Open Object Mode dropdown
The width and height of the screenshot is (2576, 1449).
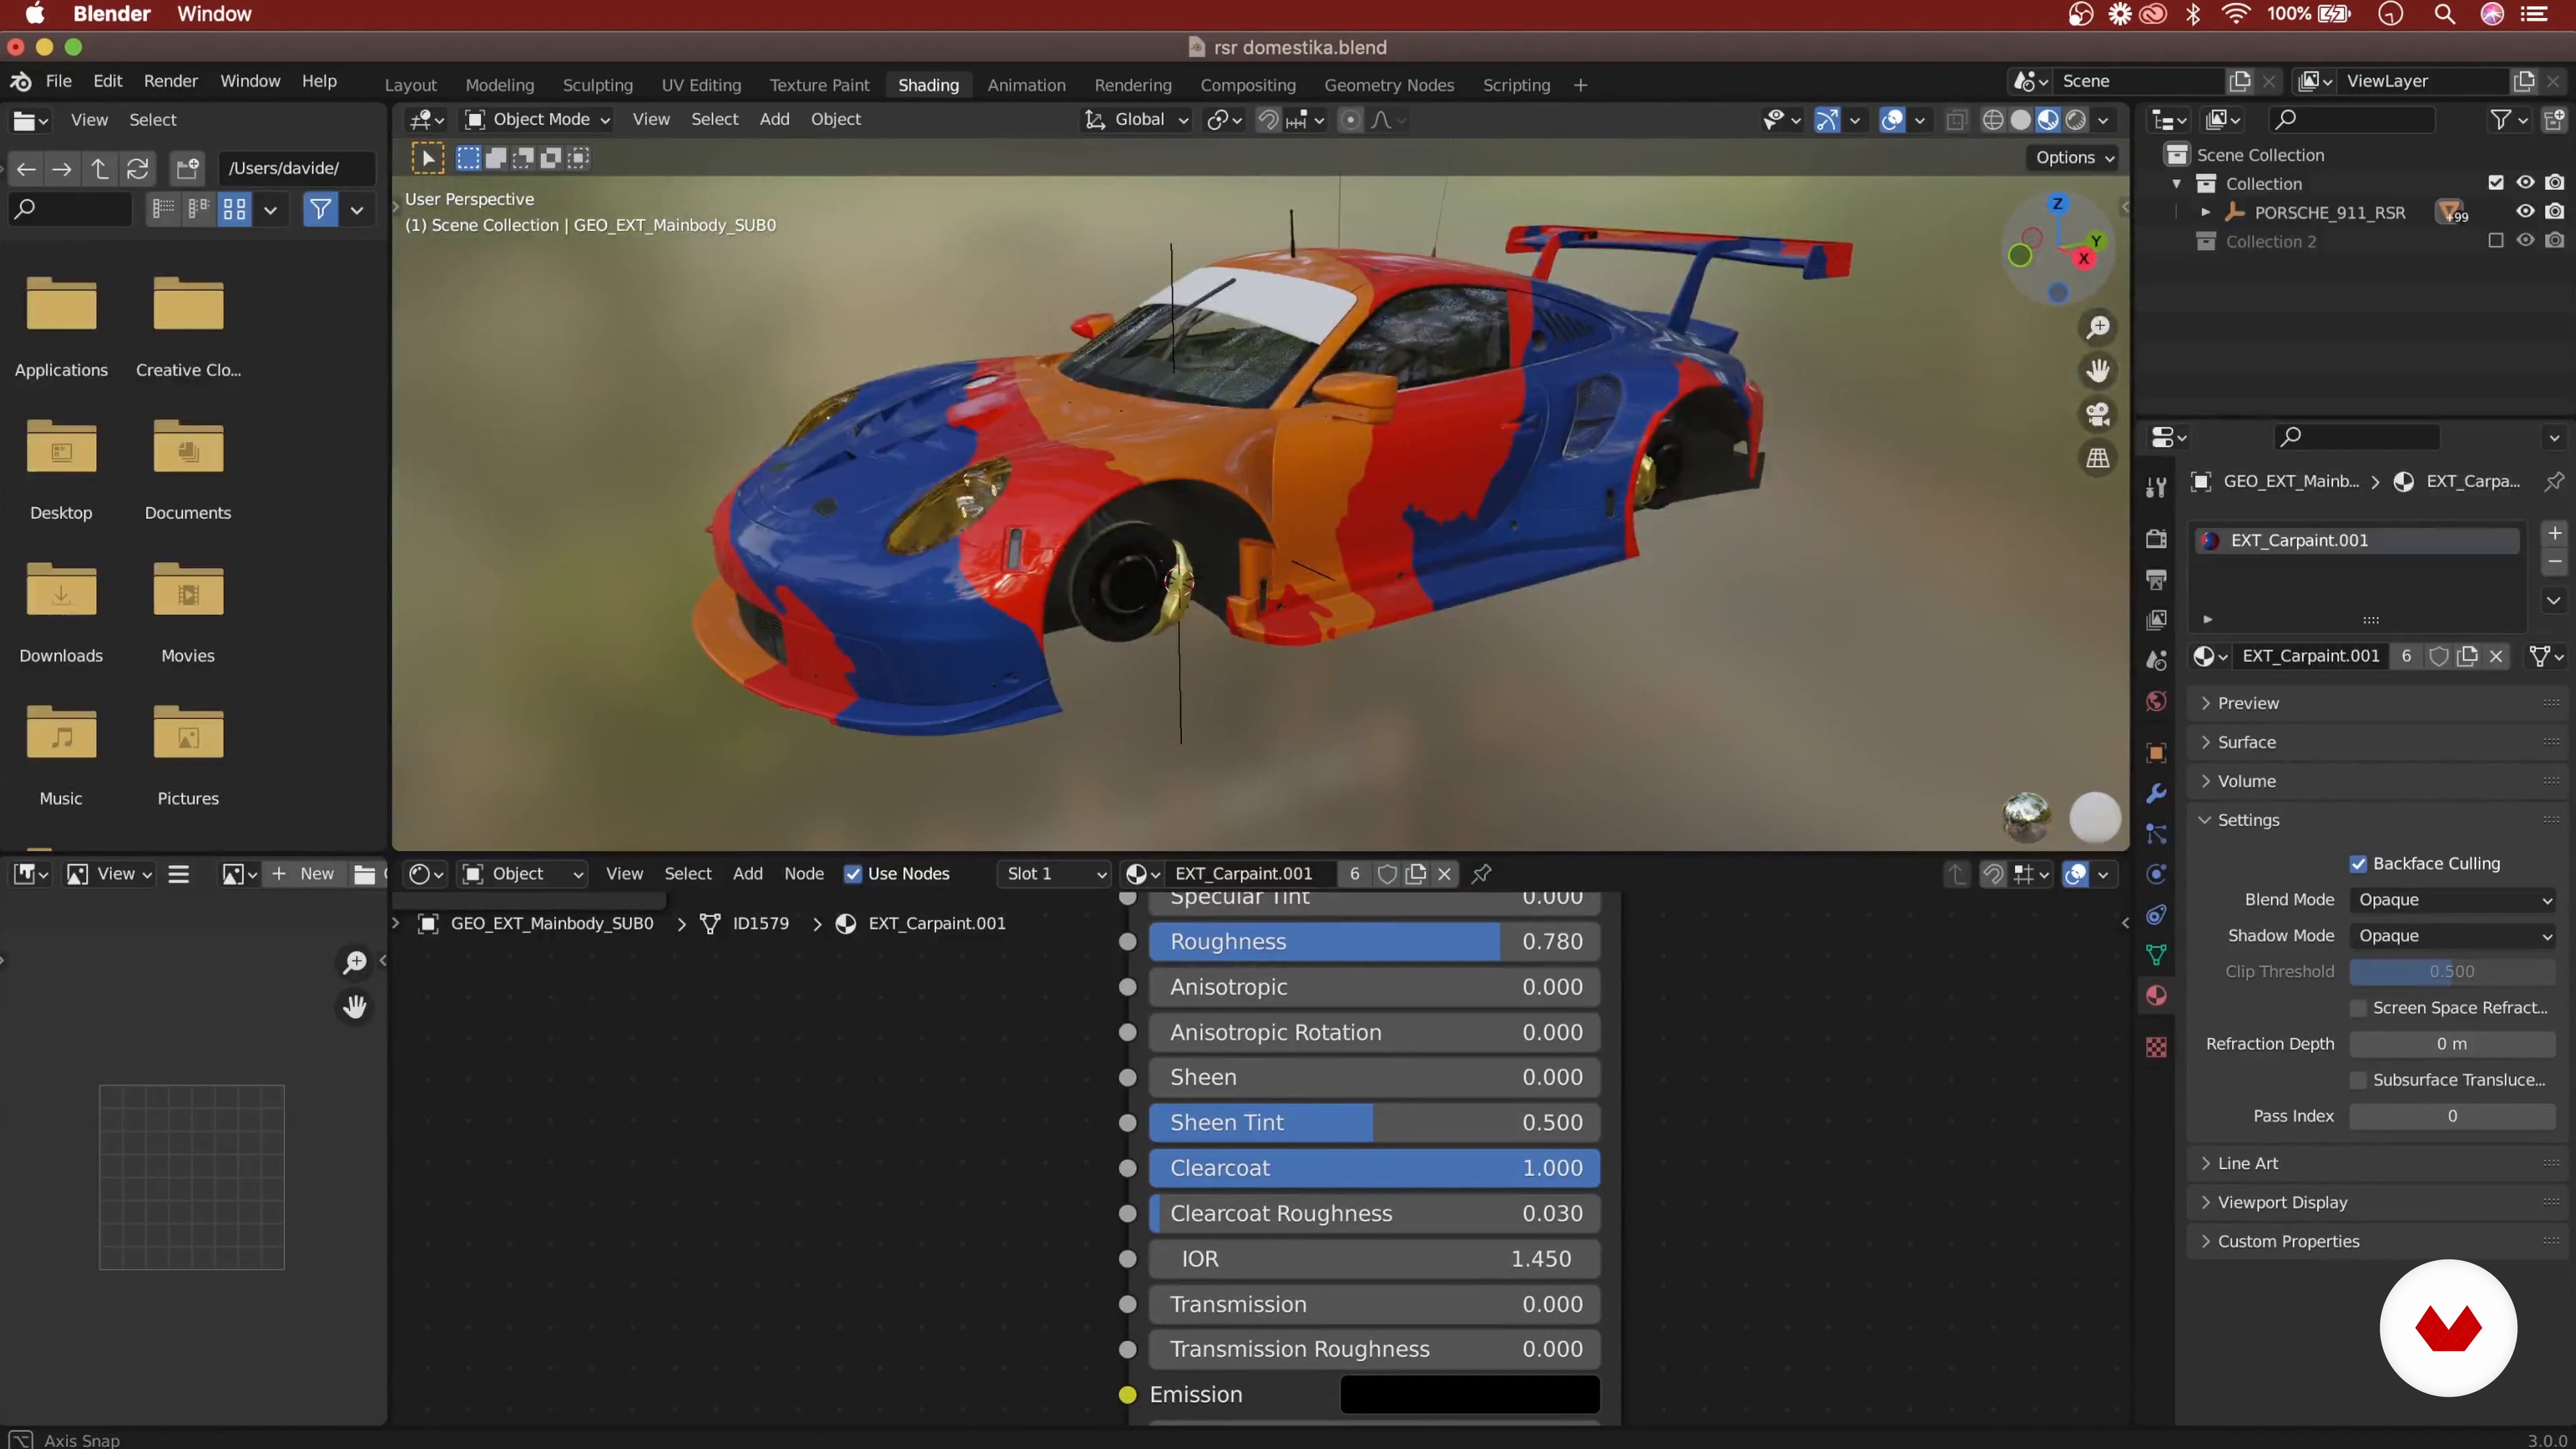click(537, 119)
